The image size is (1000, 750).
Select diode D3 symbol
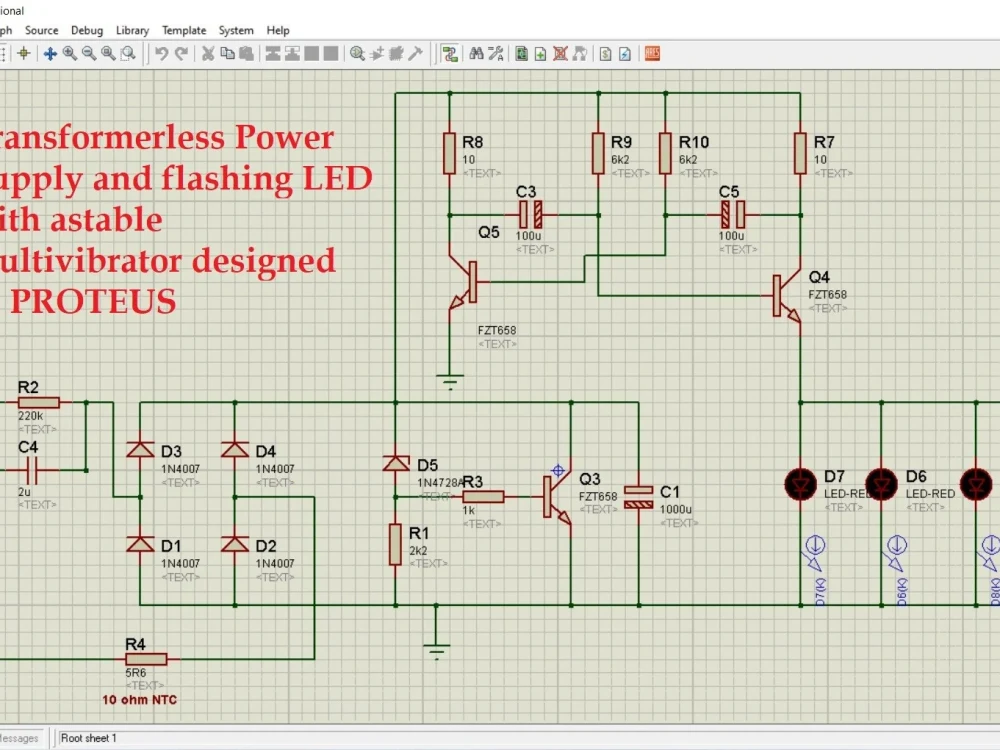pyautogui.click(x=140, y=450)
